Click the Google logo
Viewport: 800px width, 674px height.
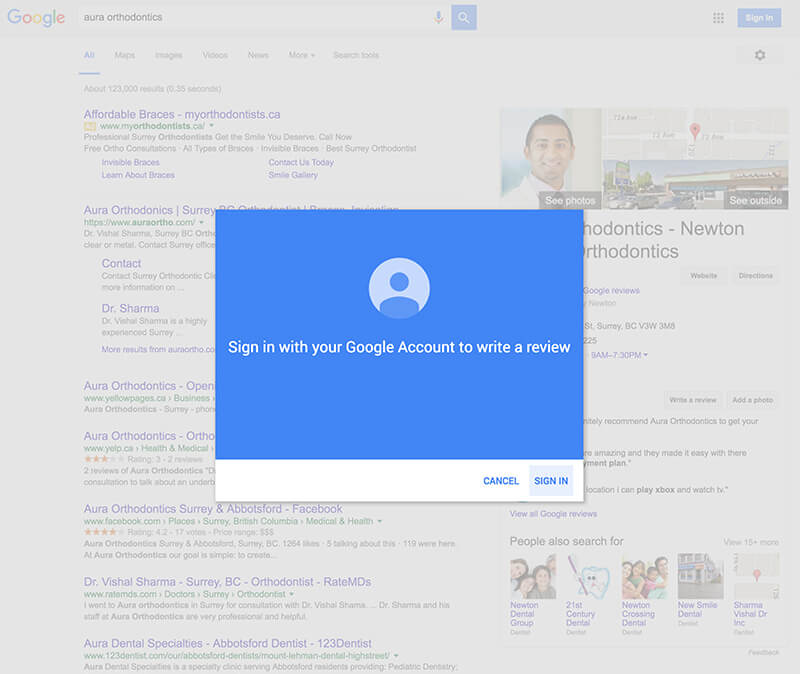point(36,18)
